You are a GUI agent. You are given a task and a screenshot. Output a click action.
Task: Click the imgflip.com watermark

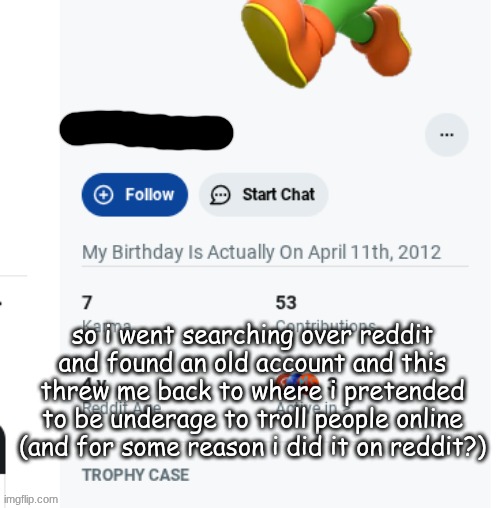31,499
